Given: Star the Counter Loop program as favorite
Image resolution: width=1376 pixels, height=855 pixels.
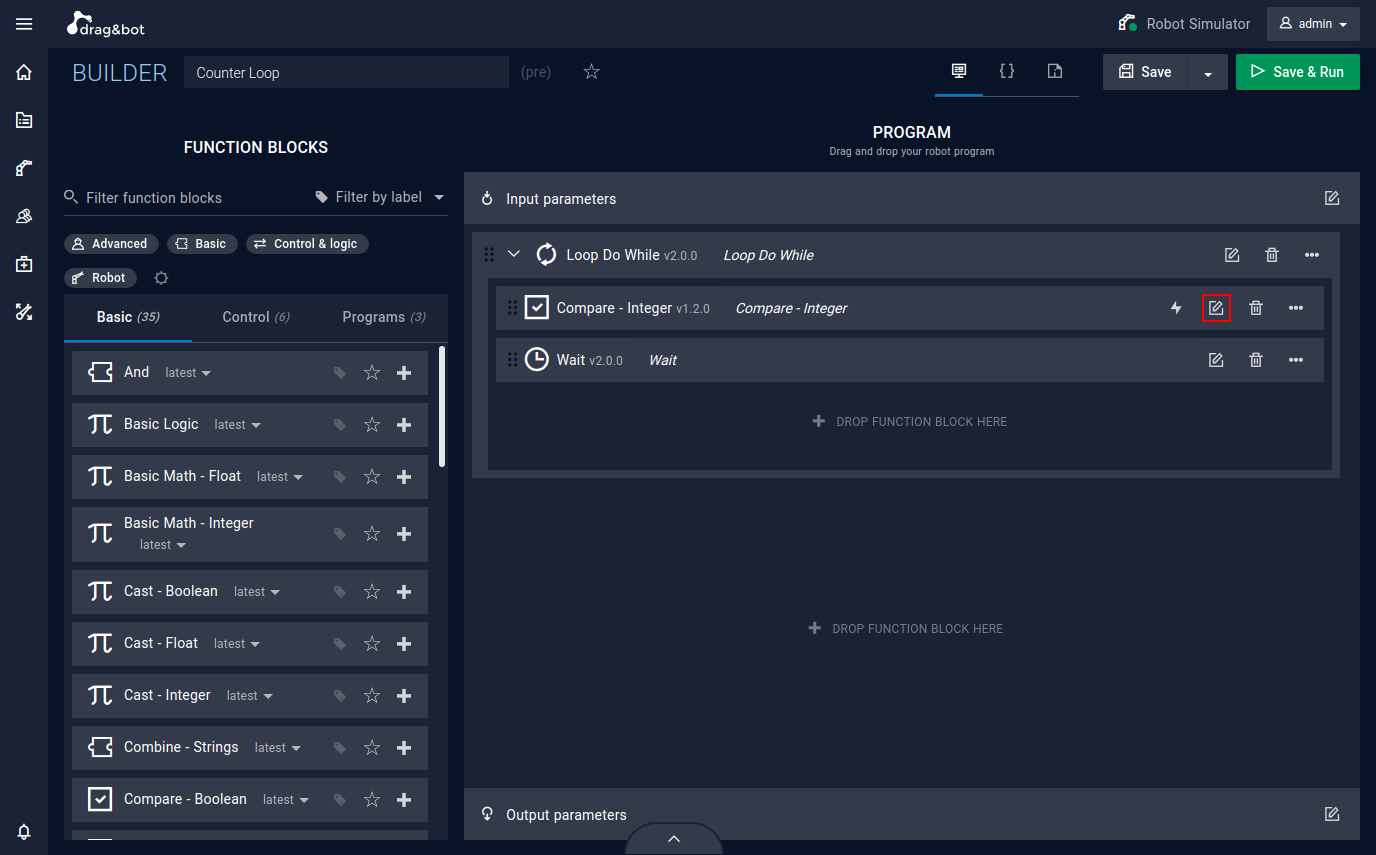Looking at the screenshot, I should (x=591, y=72).
